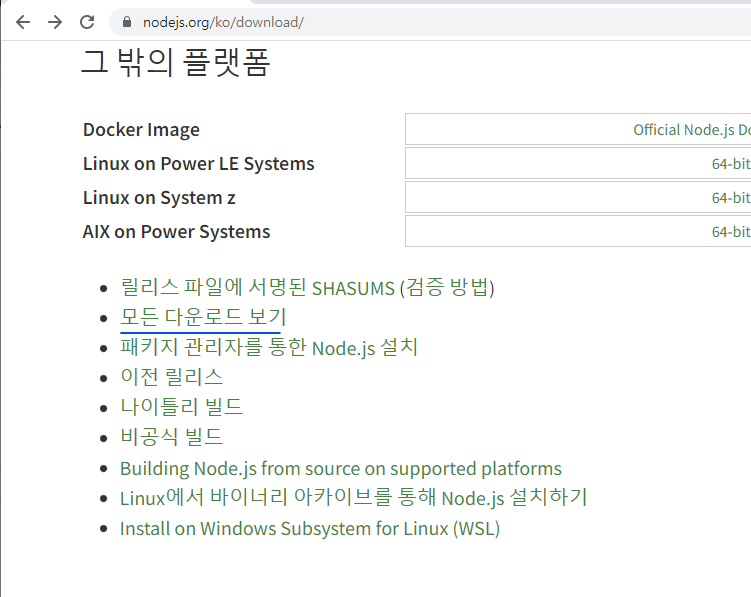Focus the address bar showing nodejs.org/ko/download/
751x597 pixels.
coord(431,22)
